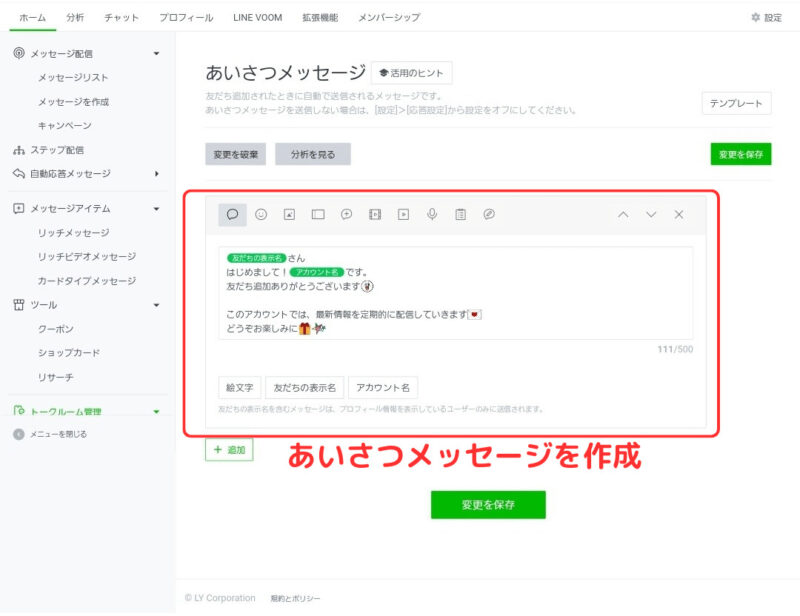Click the 規約とポリシー footer link

click(x=295, y=598)
